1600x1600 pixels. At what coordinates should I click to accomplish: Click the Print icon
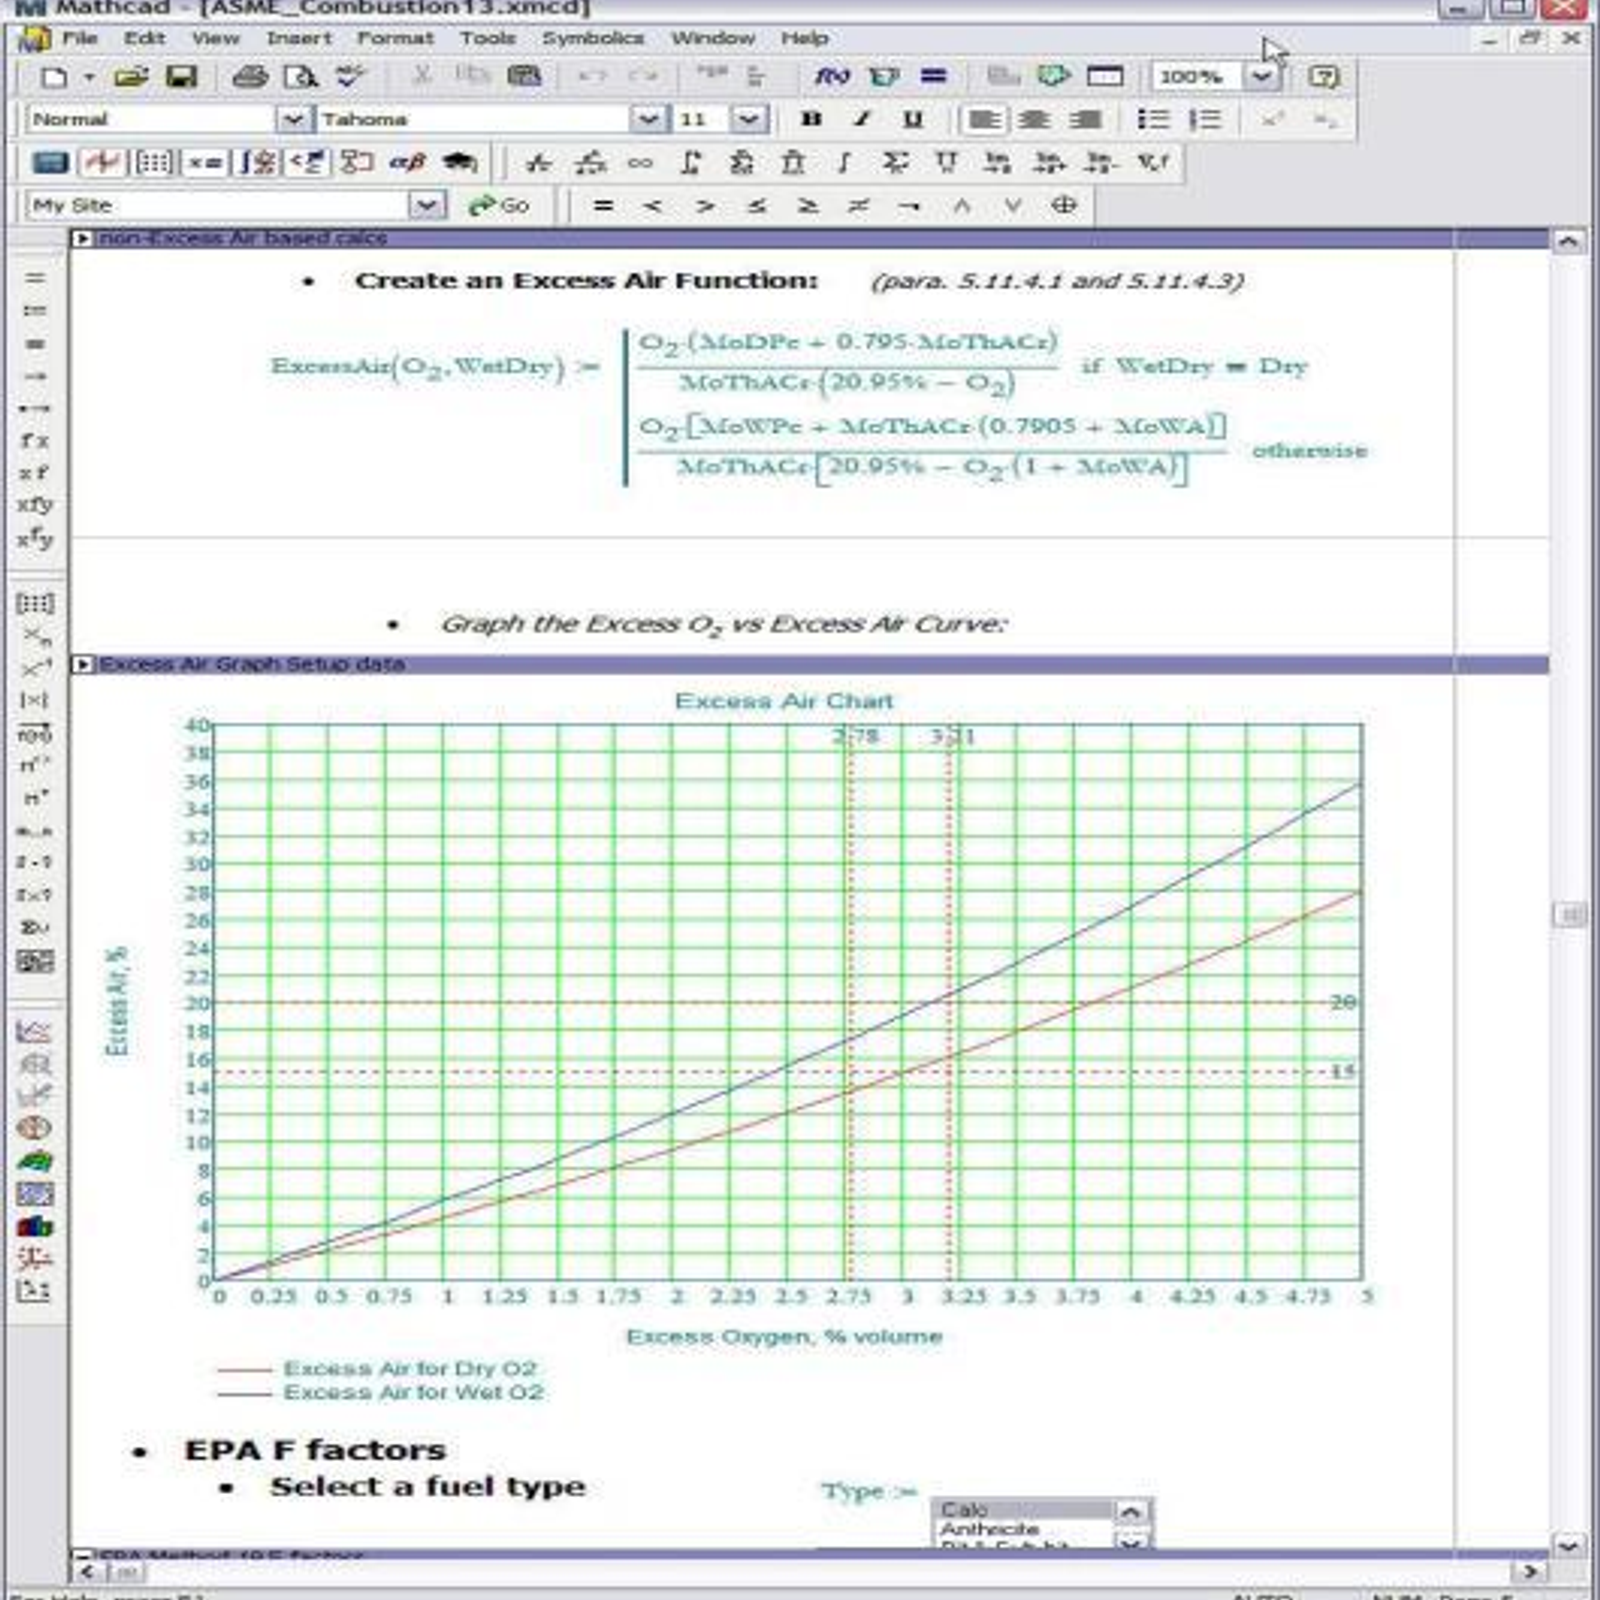tap(249, 77)
